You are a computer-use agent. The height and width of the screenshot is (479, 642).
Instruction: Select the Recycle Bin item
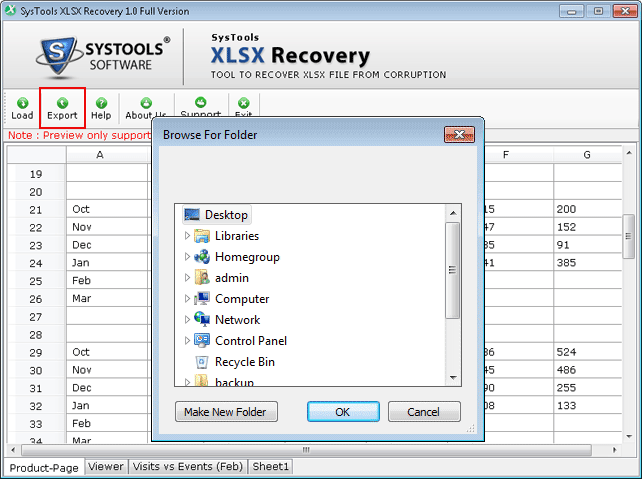(x=244, y=362)
